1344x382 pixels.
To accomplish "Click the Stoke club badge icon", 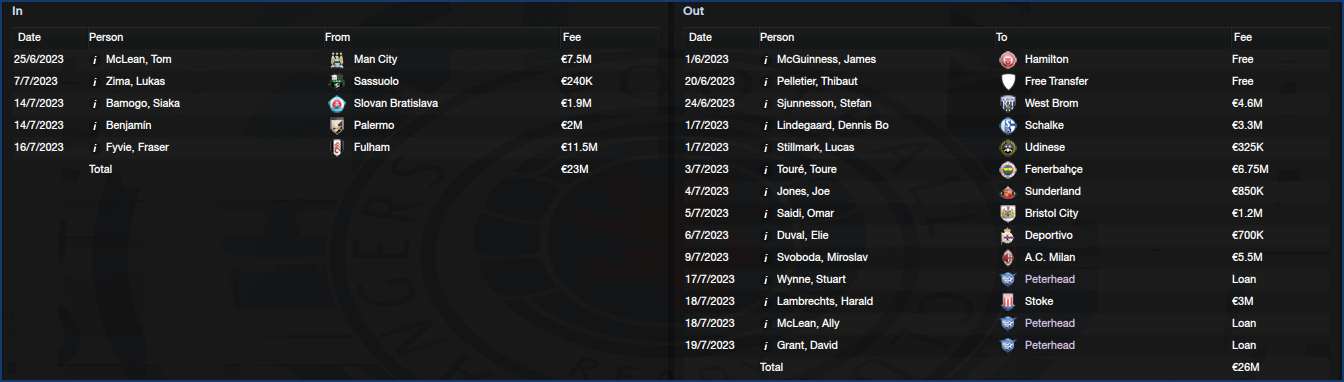I will [x=1008, y=301].
